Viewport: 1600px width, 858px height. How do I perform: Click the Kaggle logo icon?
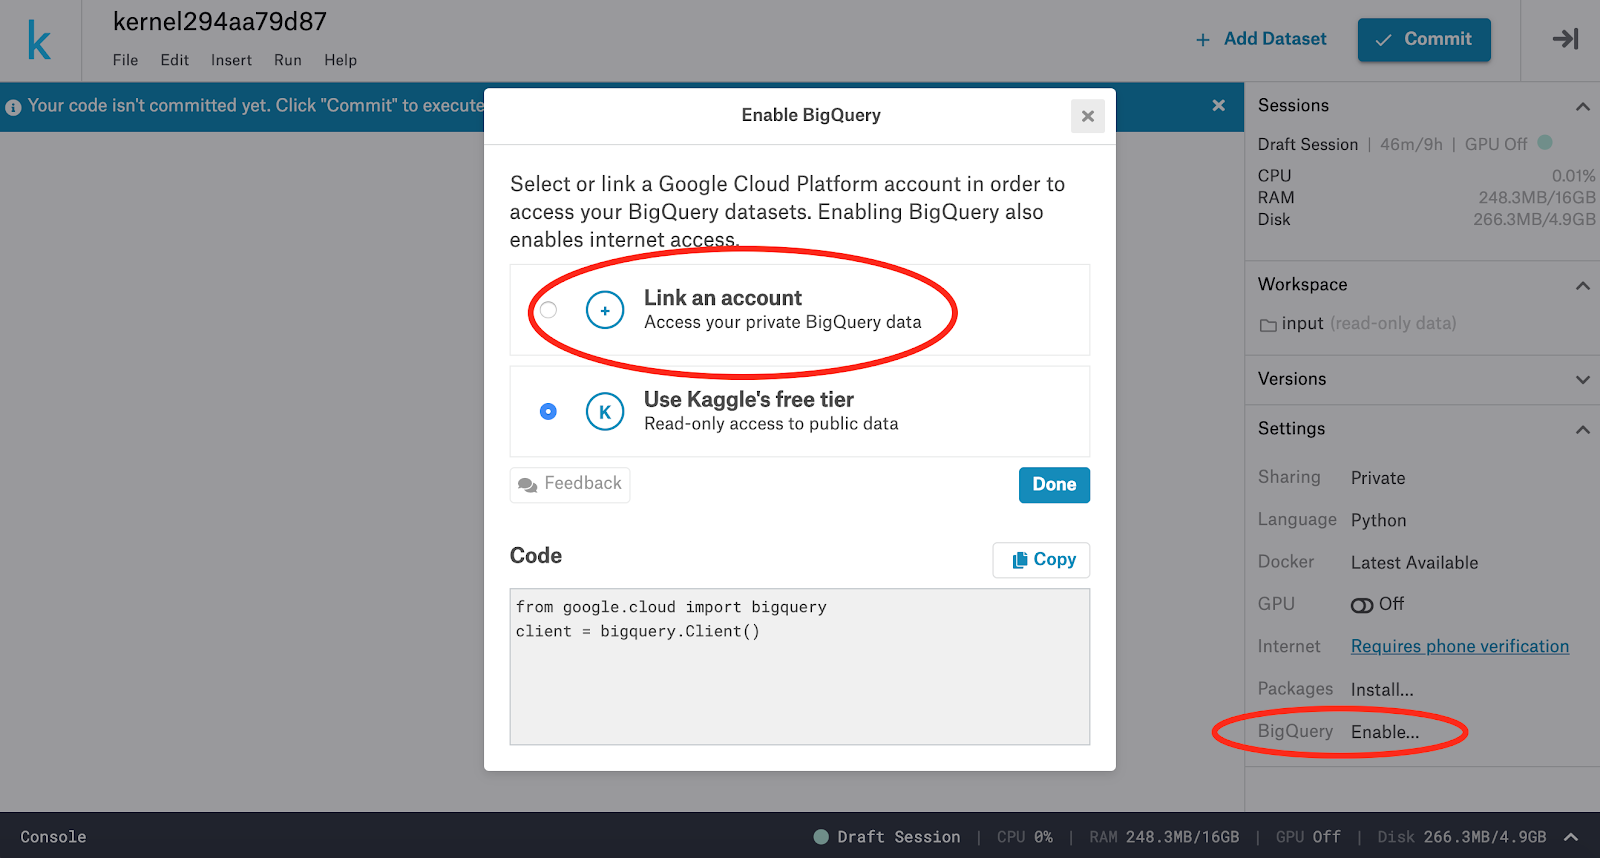tap(39, 41)
